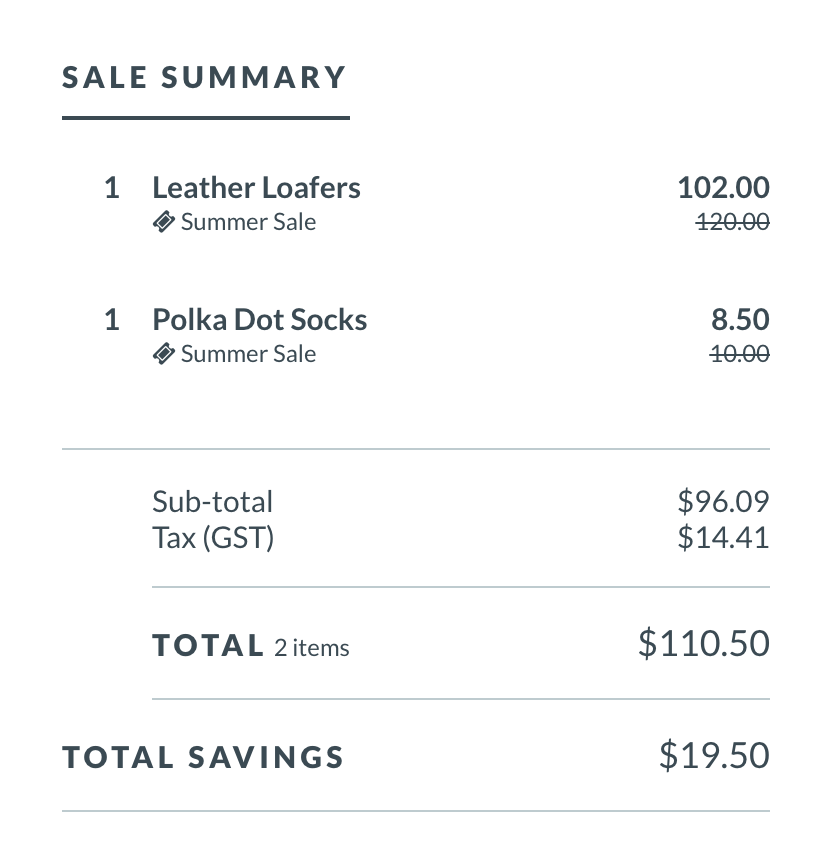This screenshot has height=848, width=828.
Task: Click the Summer Sale tag icon under Leather Loafers
Action: pyautogui.click(x=163, y=222)
